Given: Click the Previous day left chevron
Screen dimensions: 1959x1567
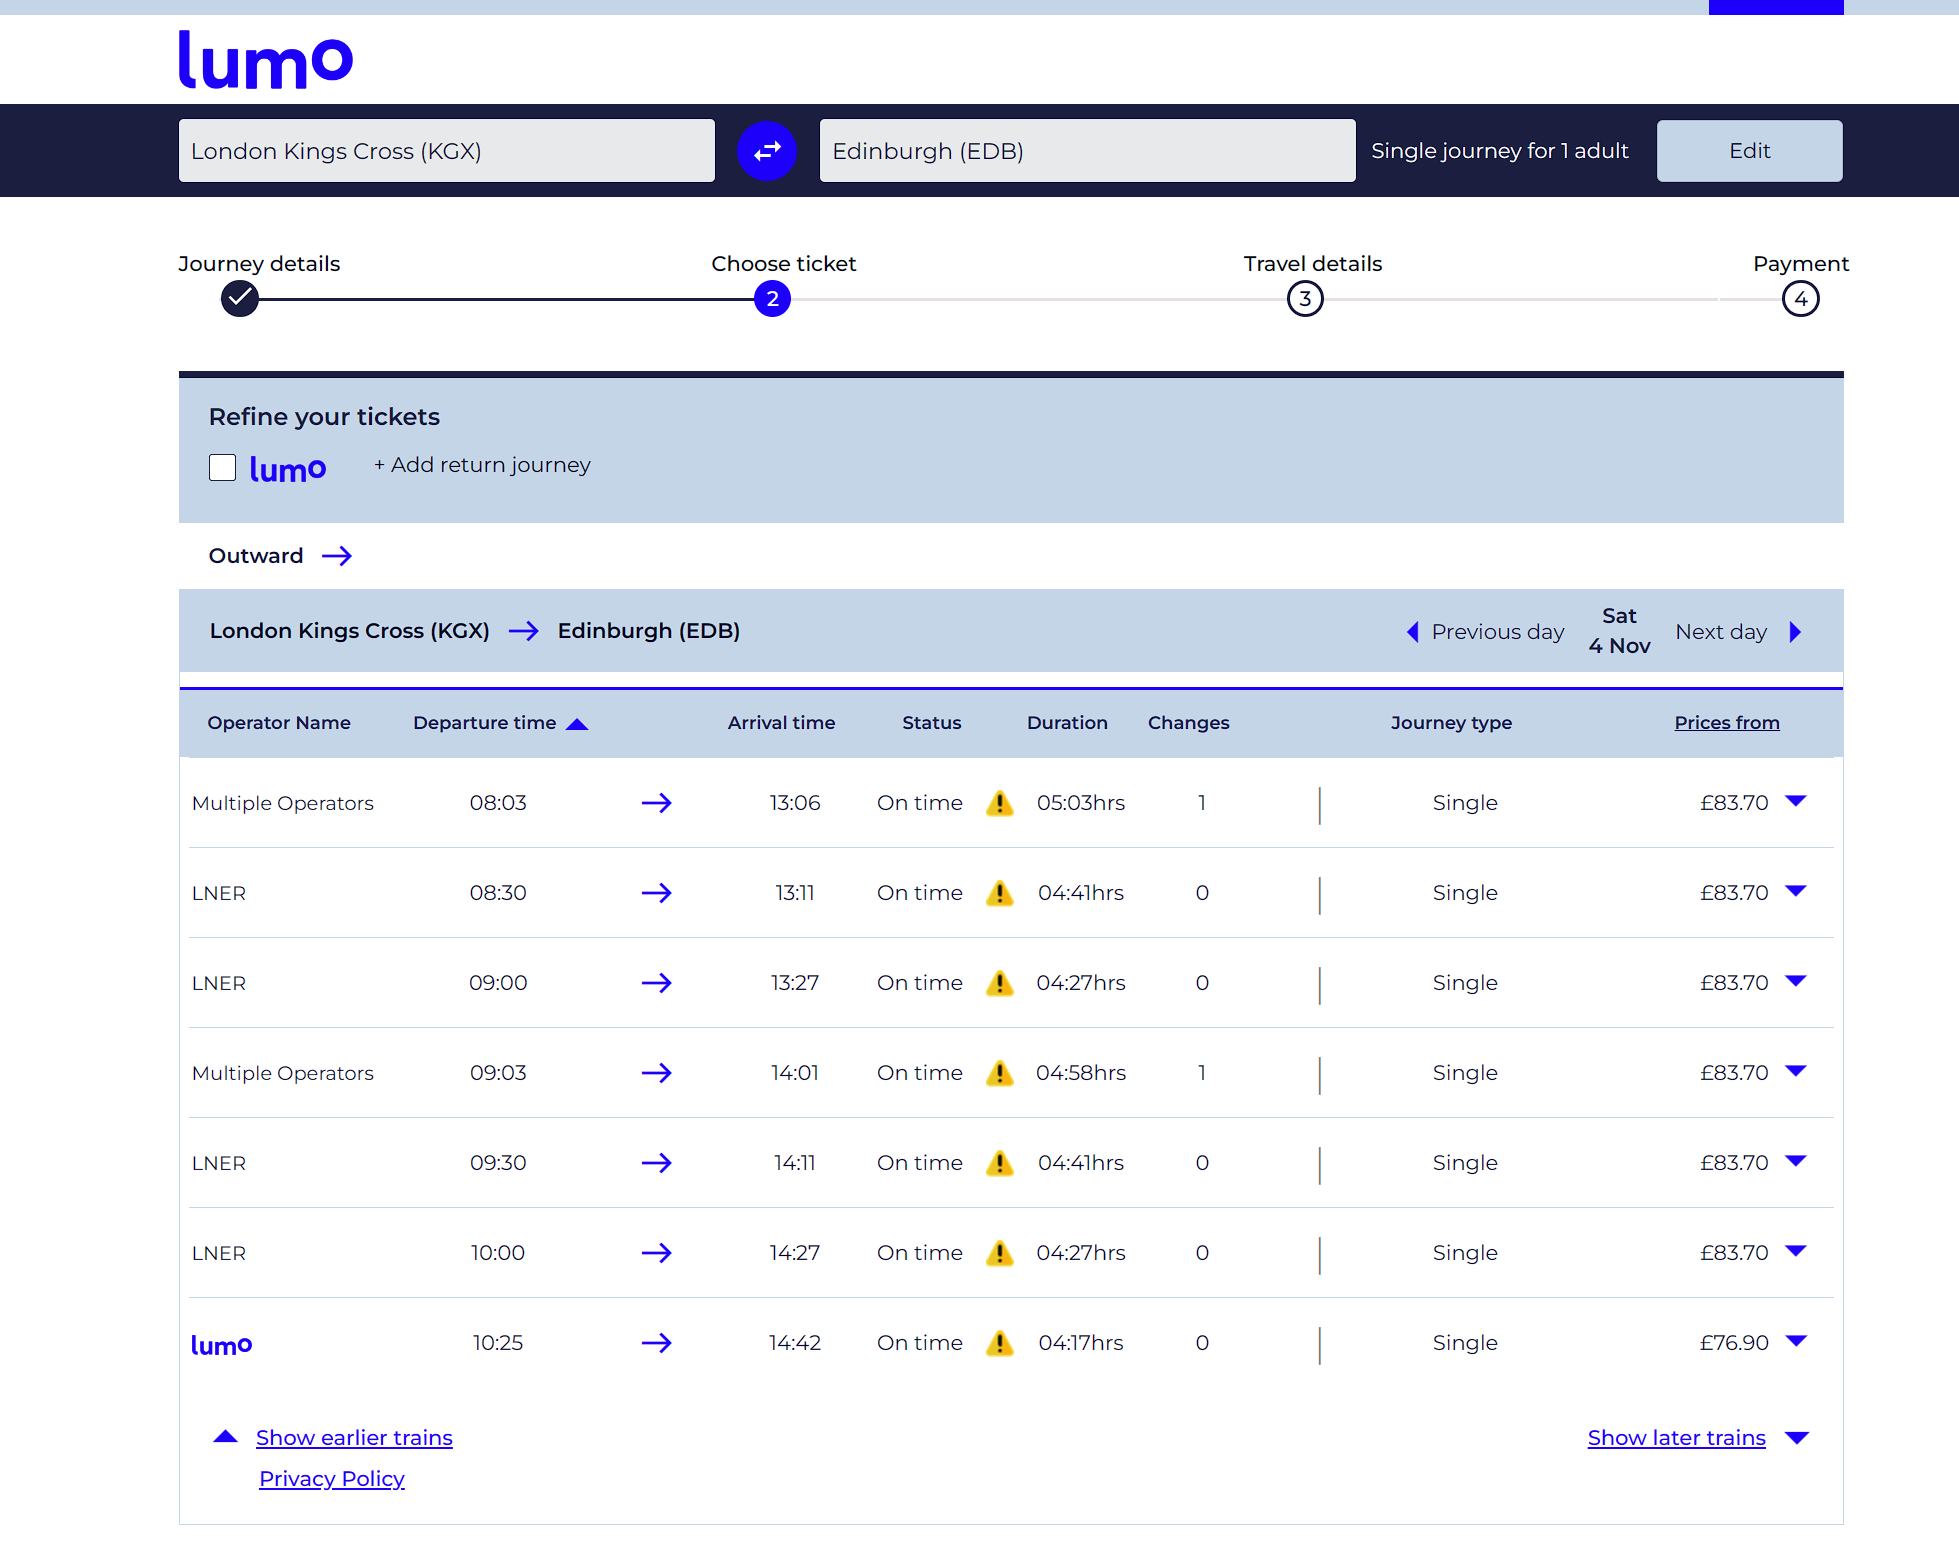Looking at the screenshot, I should [x=1413, y=632].
